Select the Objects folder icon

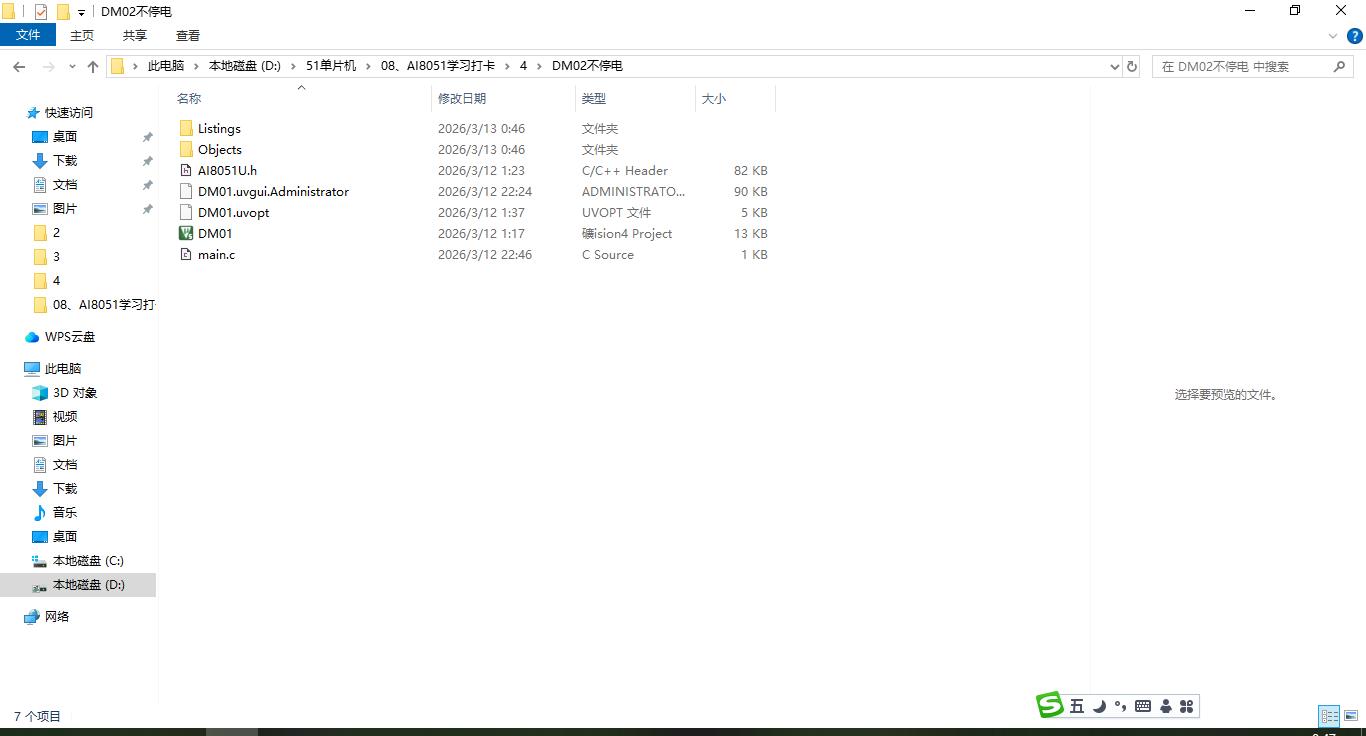[x=186, y=149]
